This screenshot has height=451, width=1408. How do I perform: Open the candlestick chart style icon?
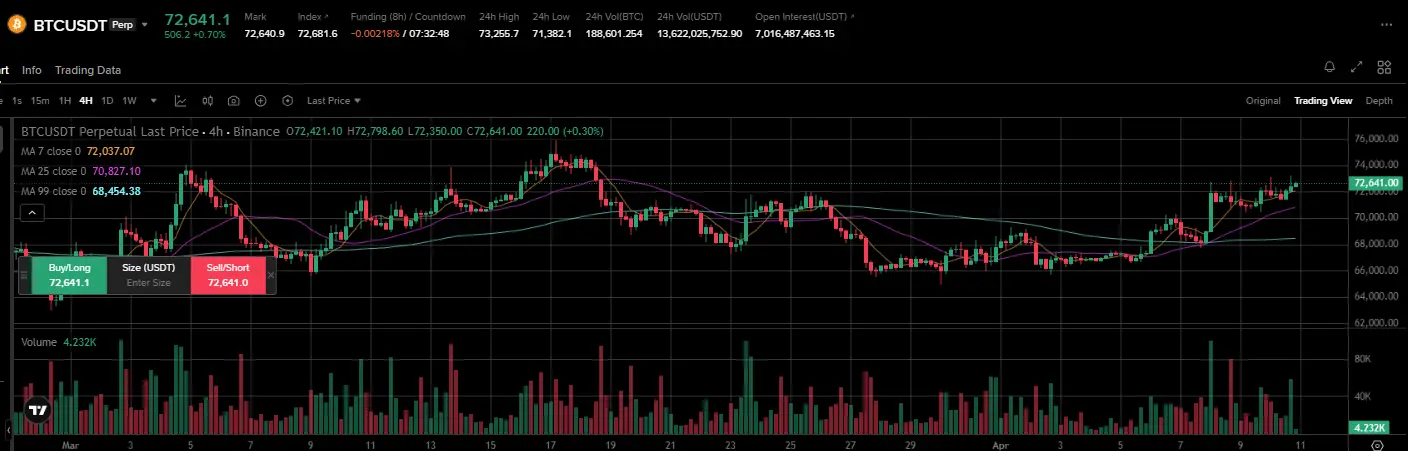(208, 101)
